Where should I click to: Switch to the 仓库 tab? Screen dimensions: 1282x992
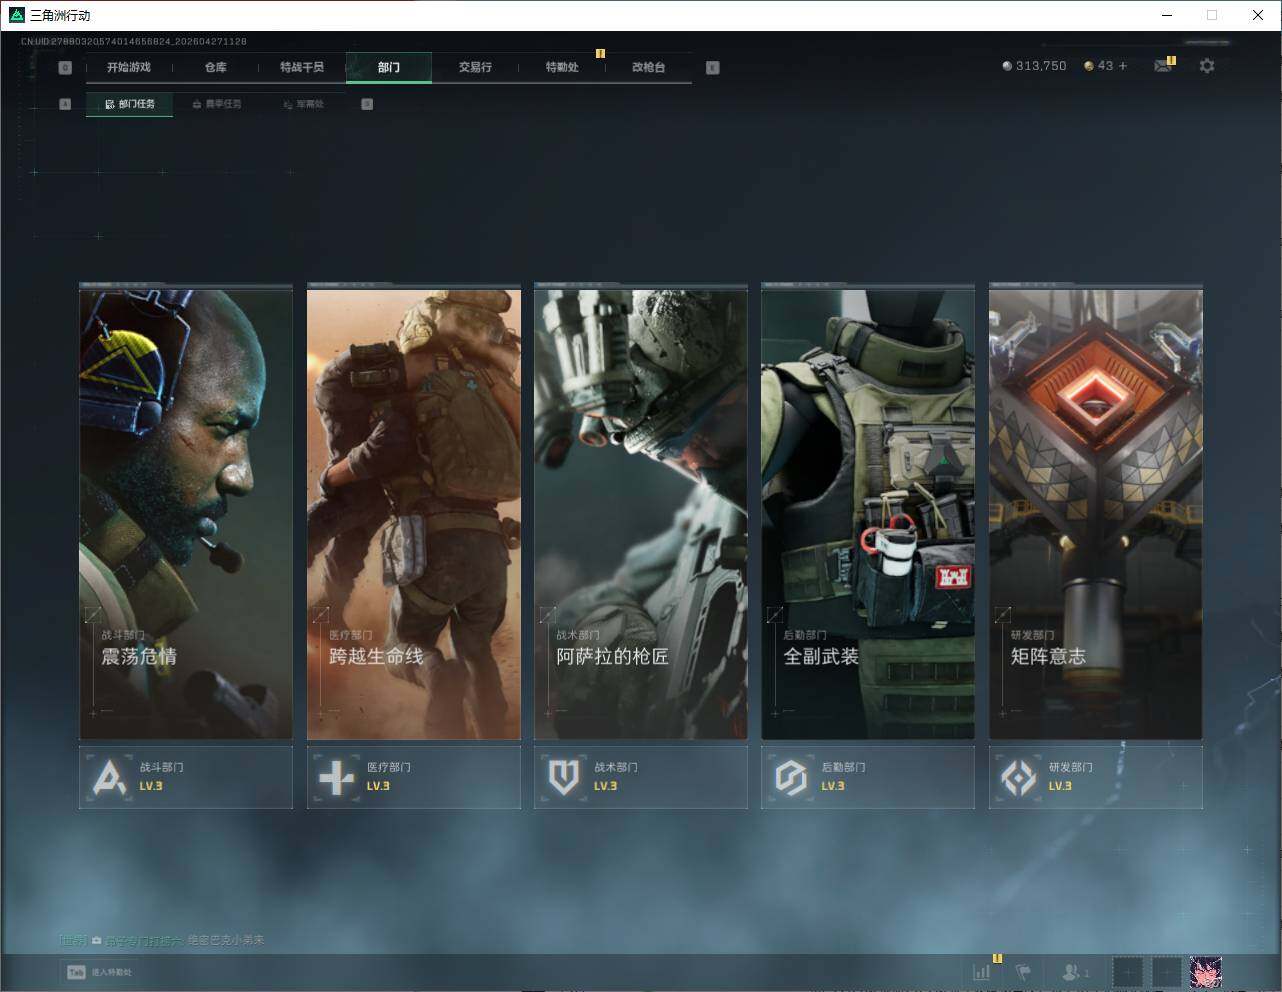click(216, 67)
